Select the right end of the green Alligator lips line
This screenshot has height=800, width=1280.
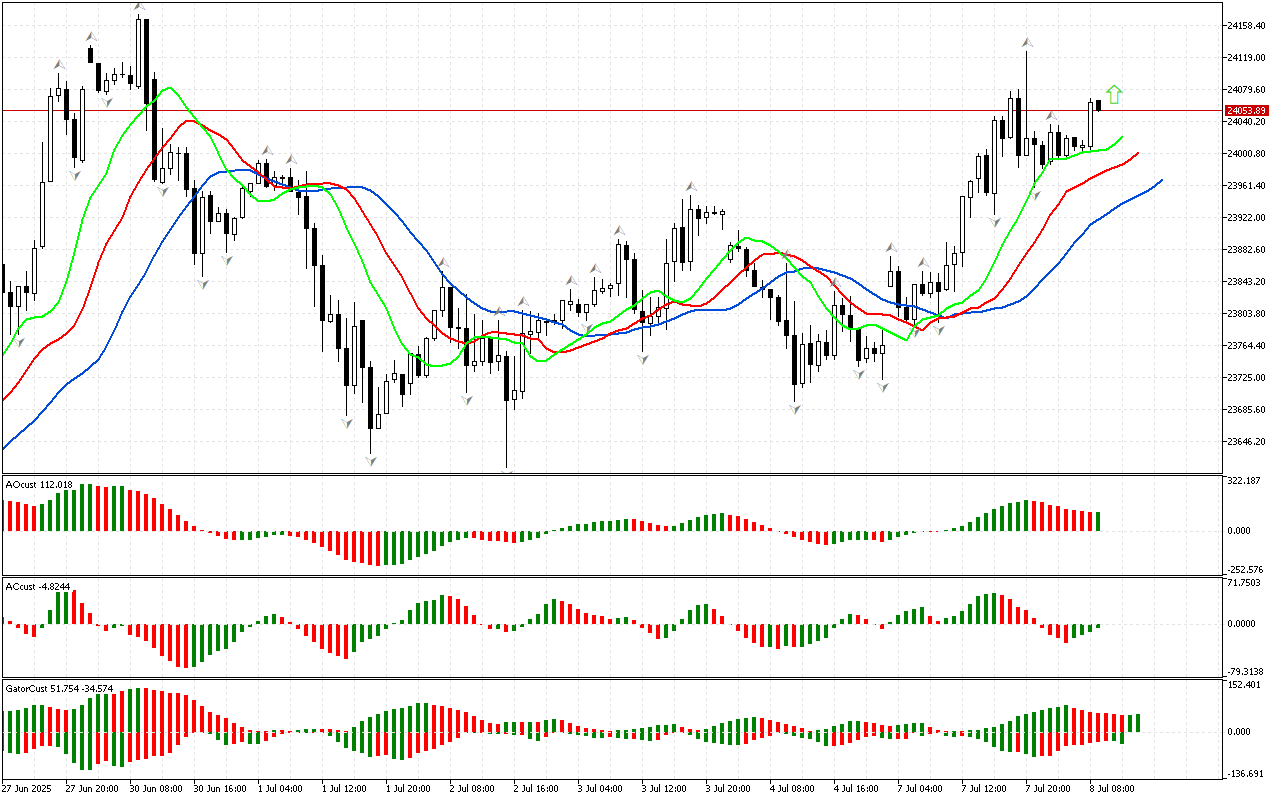pyautogui.click(x=1122, y=137)
